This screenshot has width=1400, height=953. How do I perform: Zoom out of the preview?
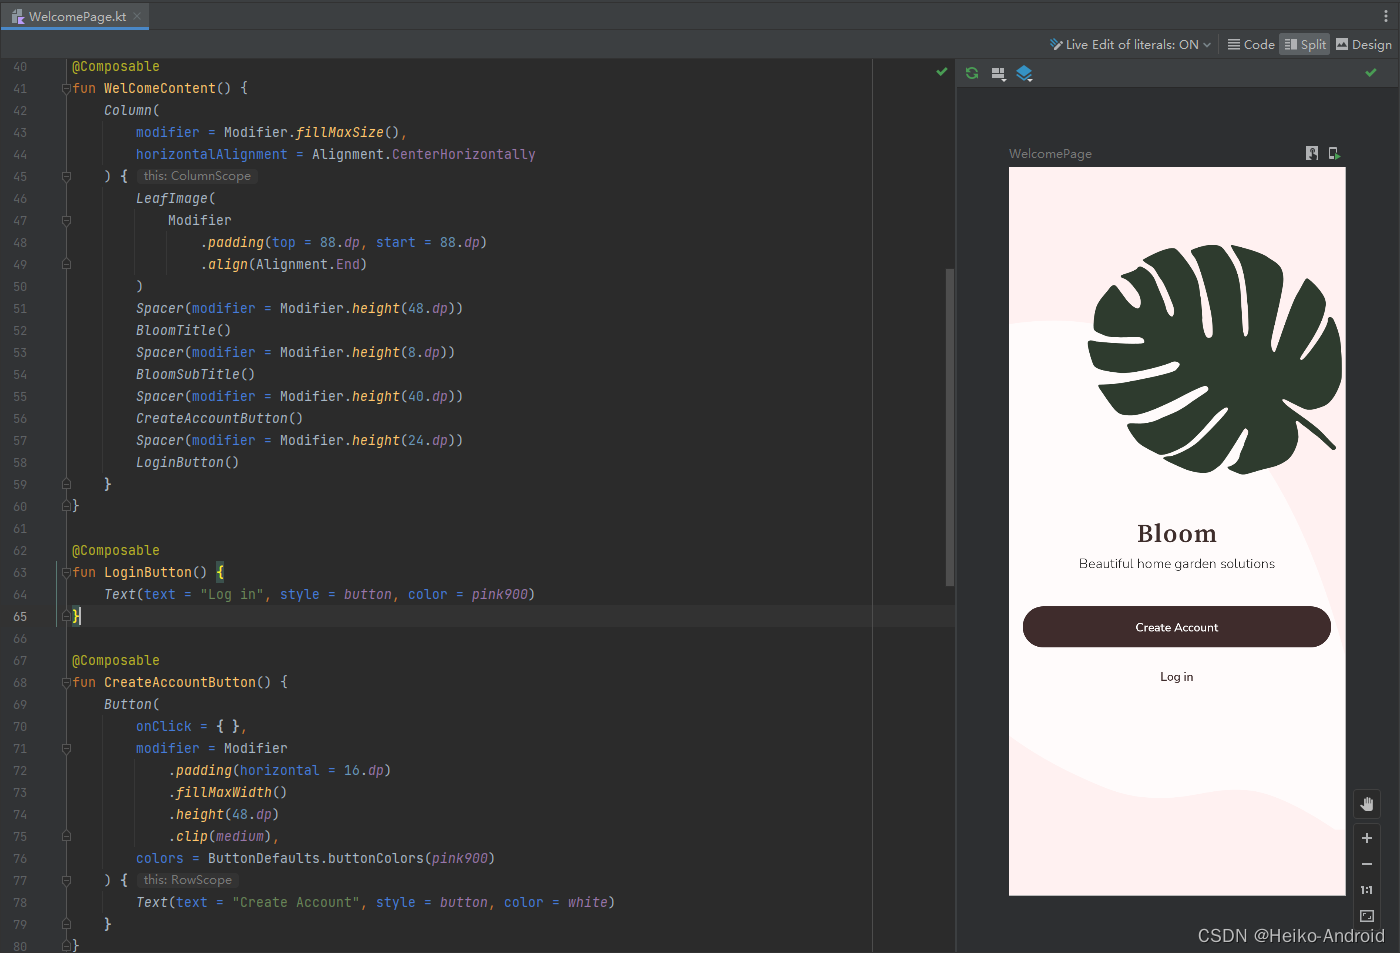click(1367, 864)
